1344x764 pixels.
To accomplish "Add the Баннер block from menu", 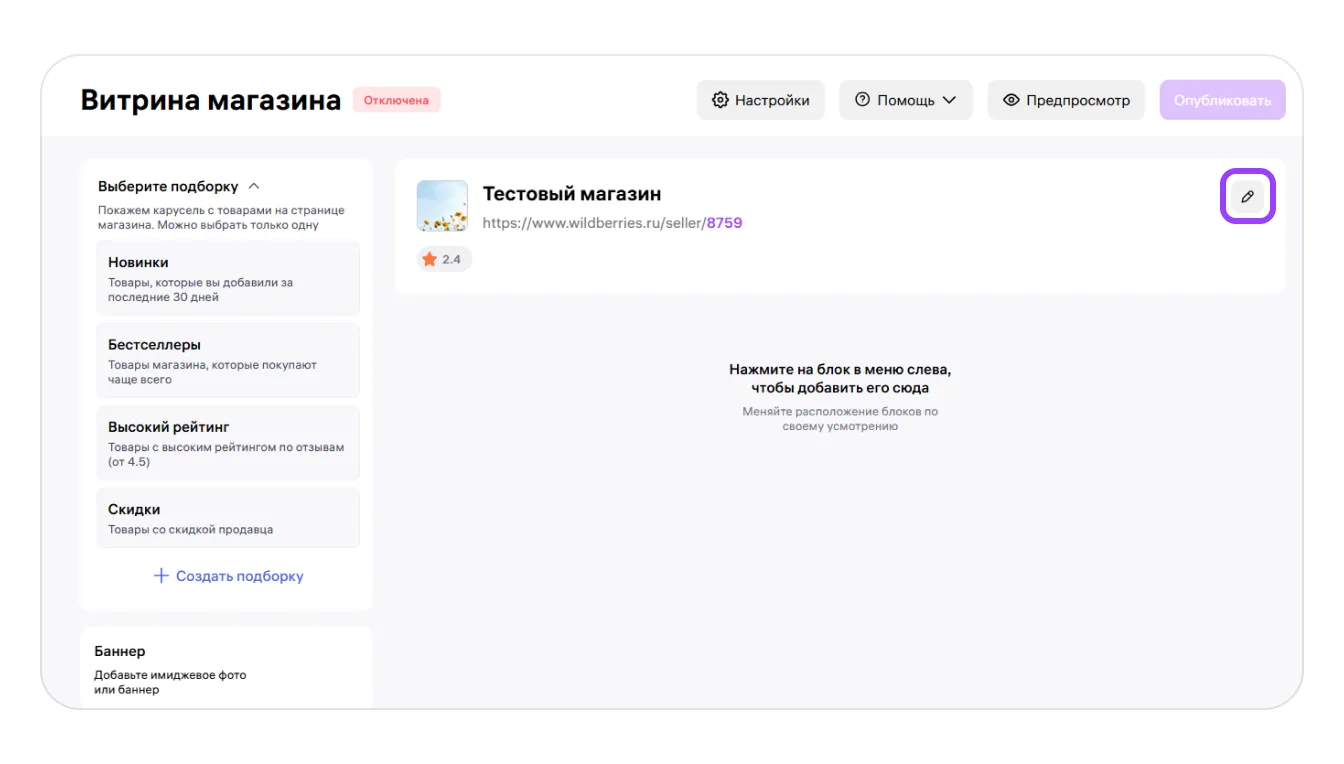I will point(226,667).
